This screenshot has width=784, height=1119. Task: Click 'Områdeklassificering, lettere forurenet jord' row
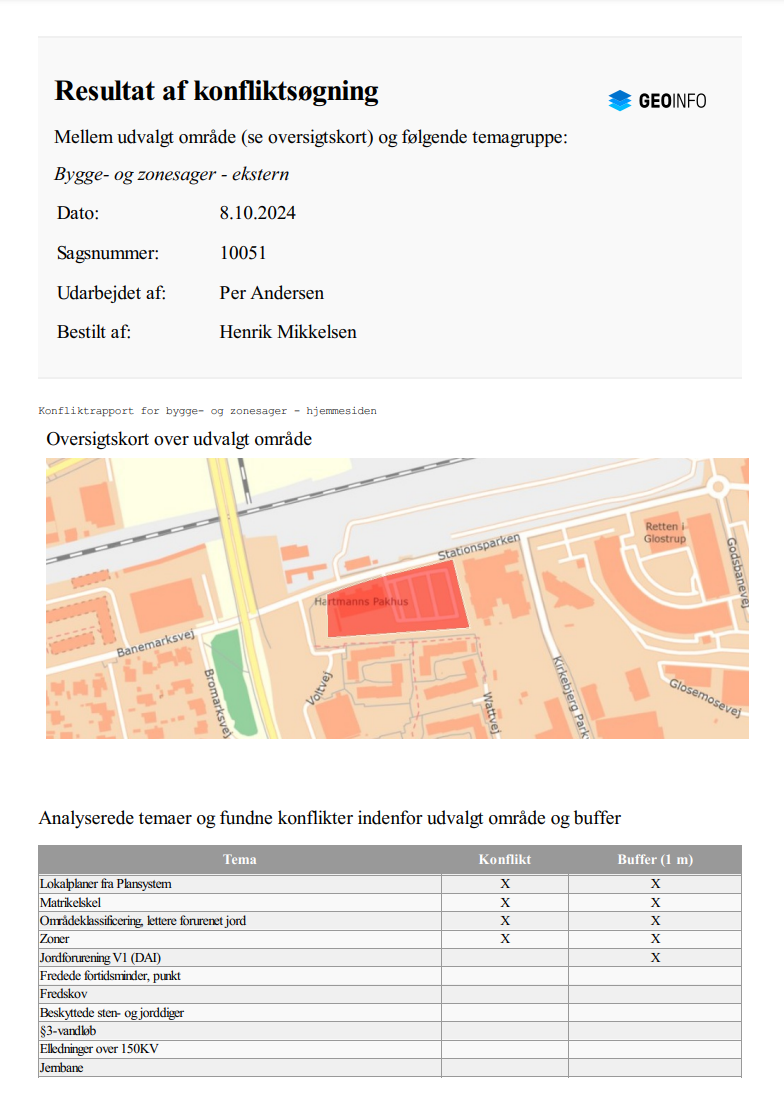coord(390,921)
